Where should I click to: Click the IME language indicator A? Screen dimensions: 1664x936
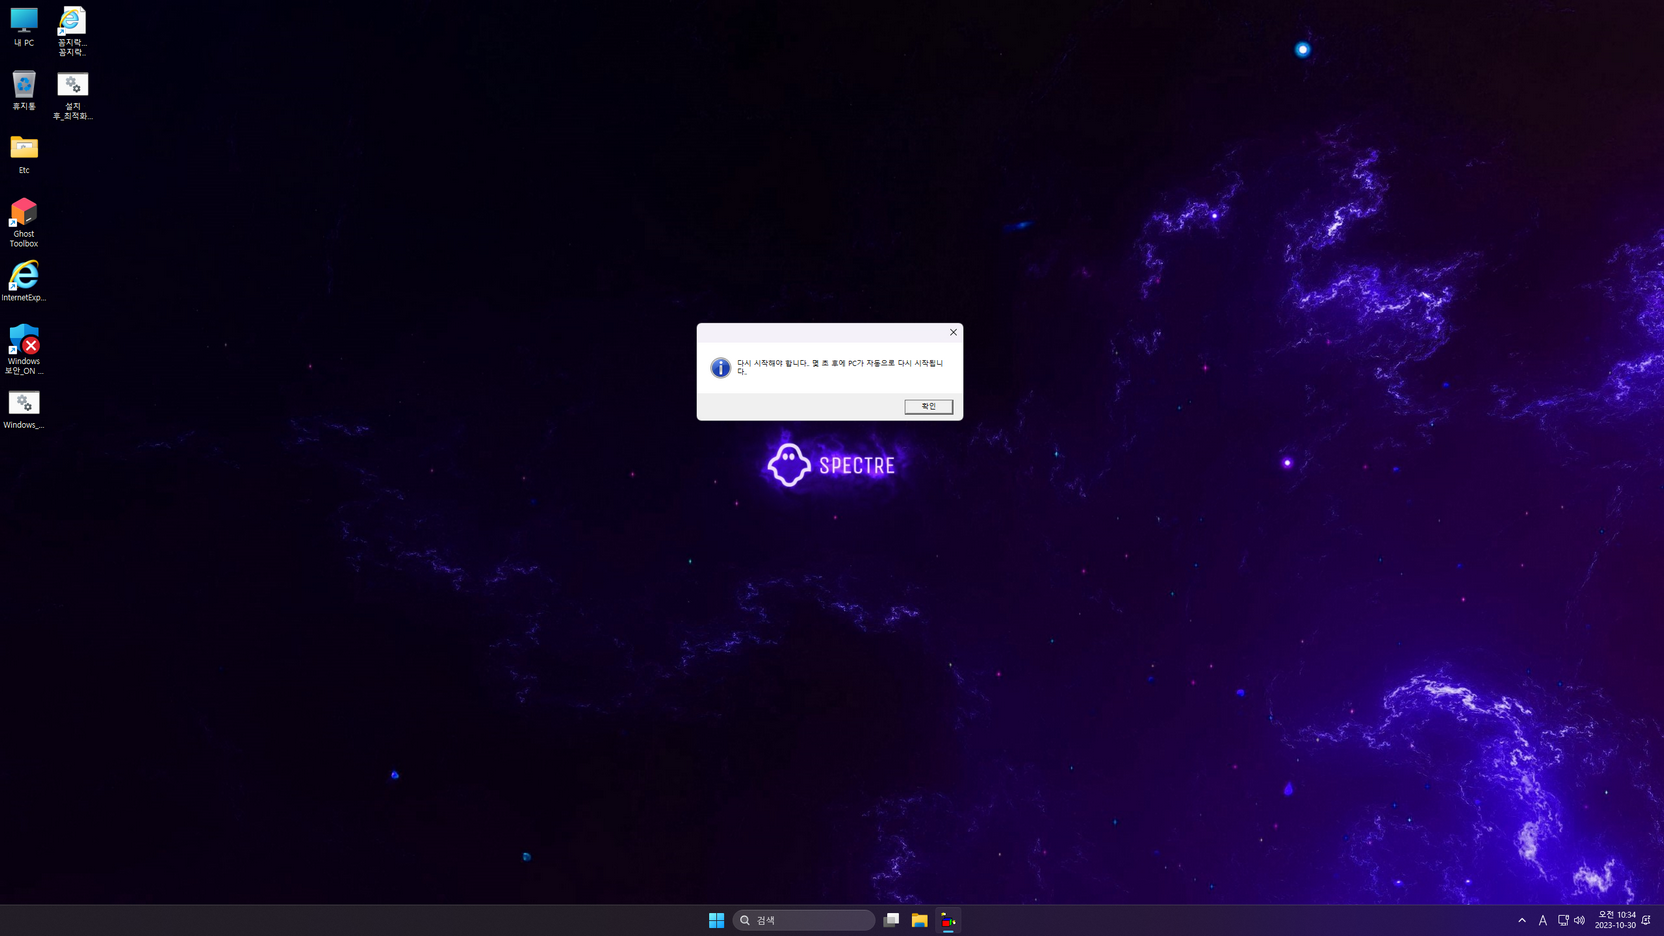(x=1543, y=920)
